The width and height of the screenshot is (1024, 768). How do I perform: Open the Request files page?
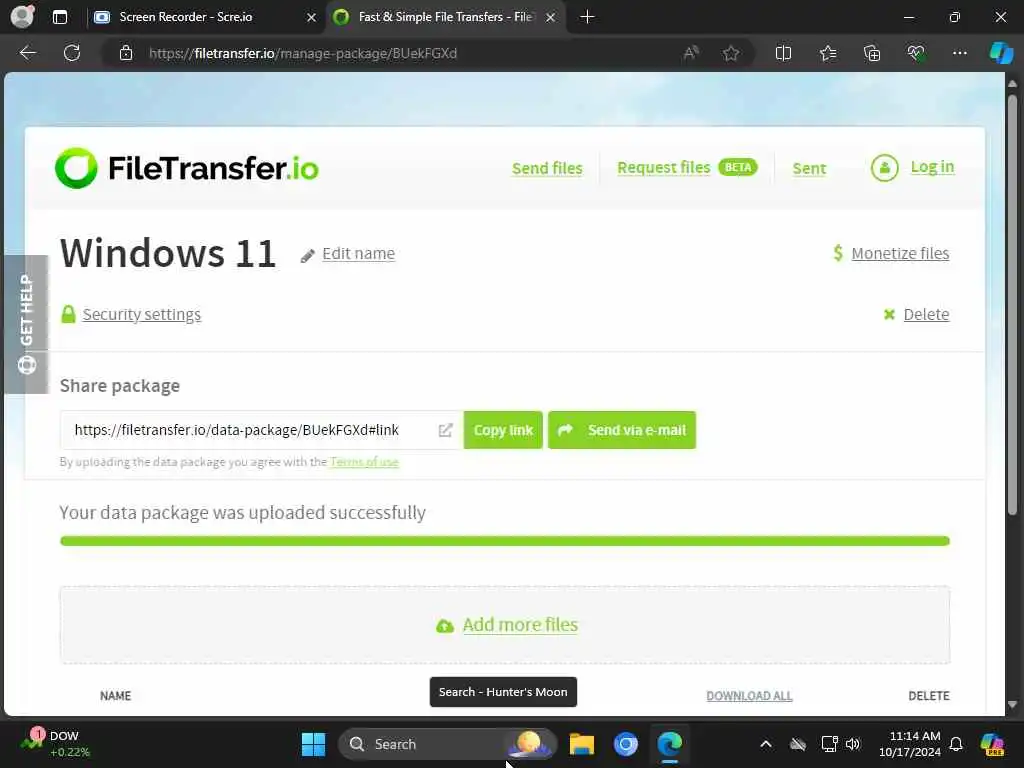coord(664,168)
